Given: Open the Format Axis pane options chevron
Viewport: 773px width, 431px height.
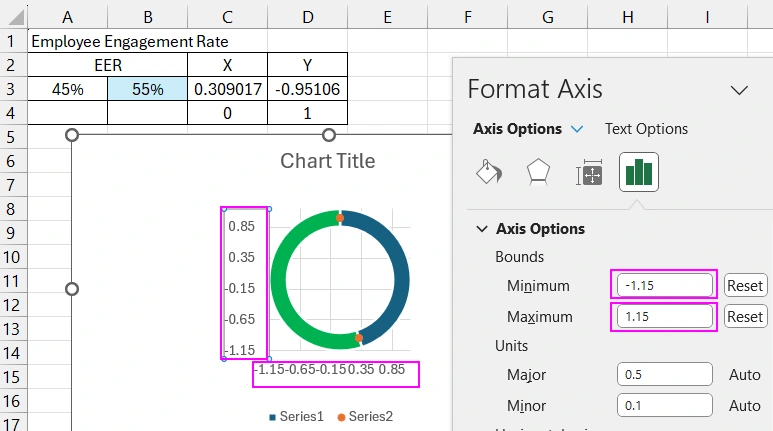Looking at the screenshot, I should pyautogui.click(x=739, y=90).
